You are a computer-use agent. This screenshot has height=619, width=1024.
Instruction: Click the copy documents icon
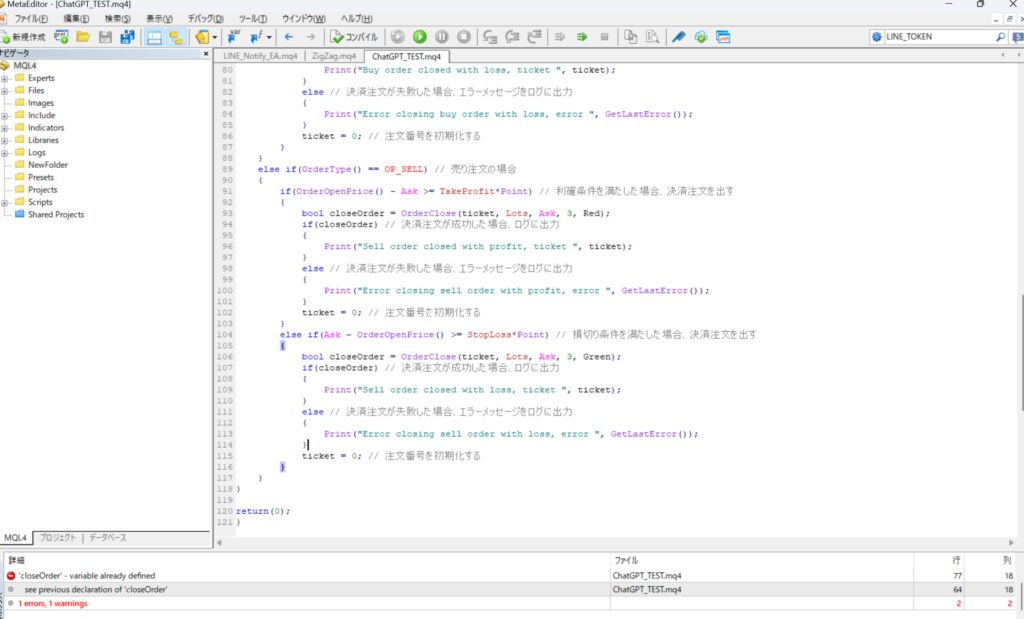coord(630,37)
